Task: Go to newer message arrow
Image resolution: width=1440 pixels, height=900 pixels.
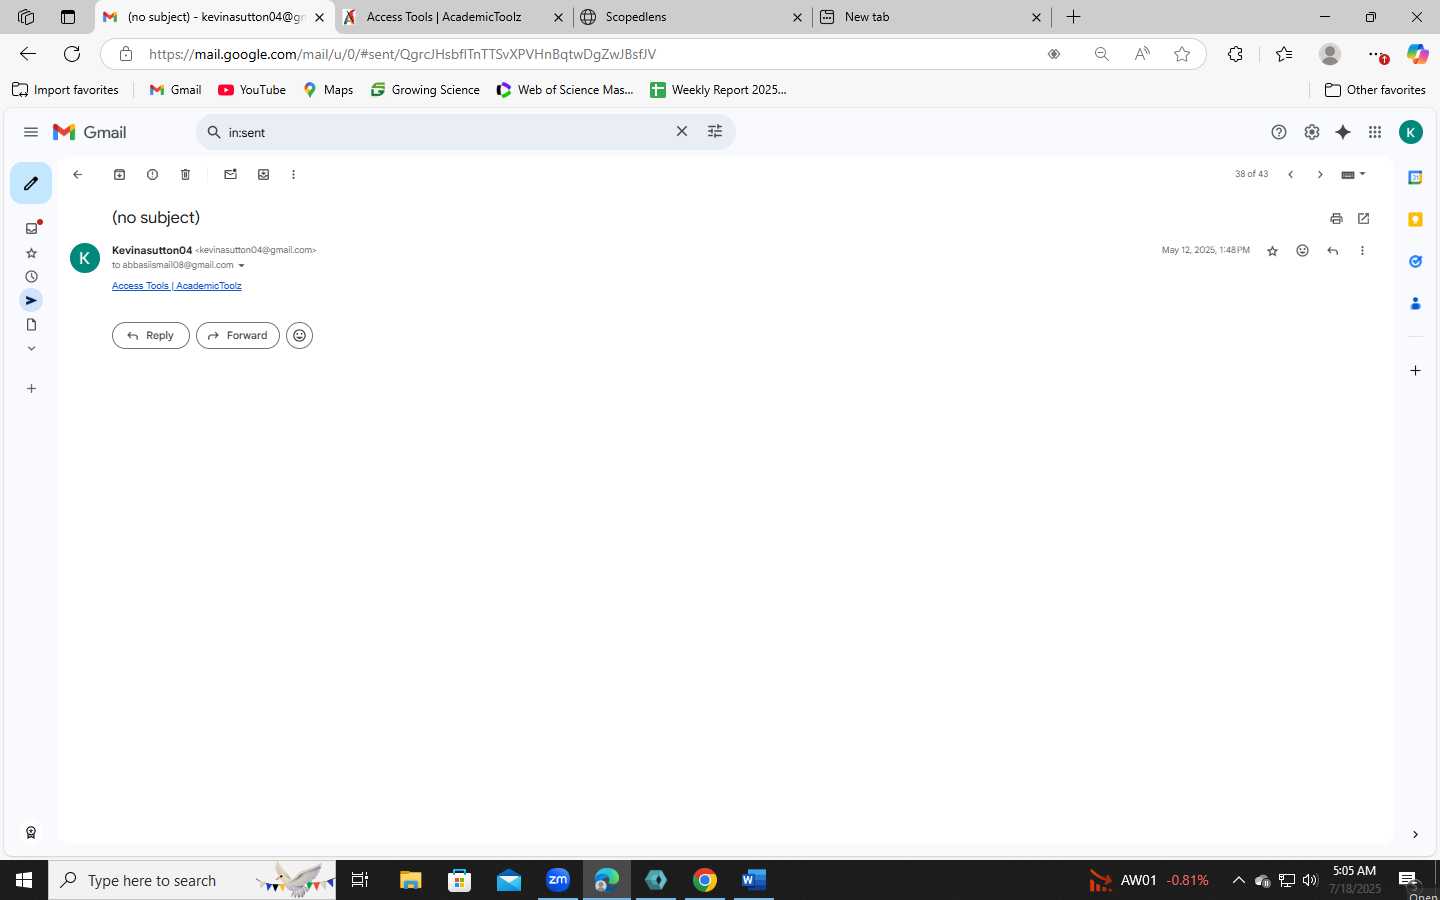Action: coord(1290,175)
